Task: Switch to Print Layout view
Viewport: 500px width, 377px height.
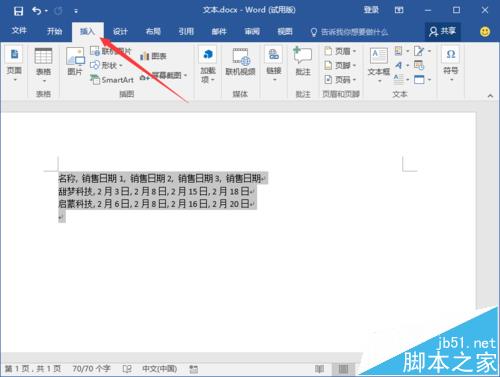Action: [x=343, y=369]
